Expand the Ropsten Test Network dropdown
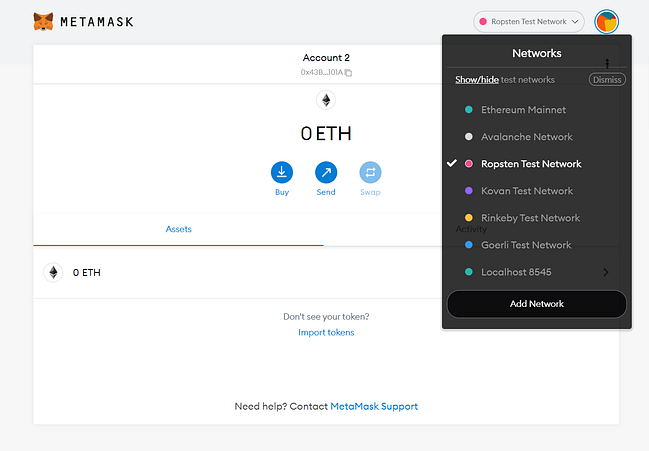 click(x=529, y=22)
